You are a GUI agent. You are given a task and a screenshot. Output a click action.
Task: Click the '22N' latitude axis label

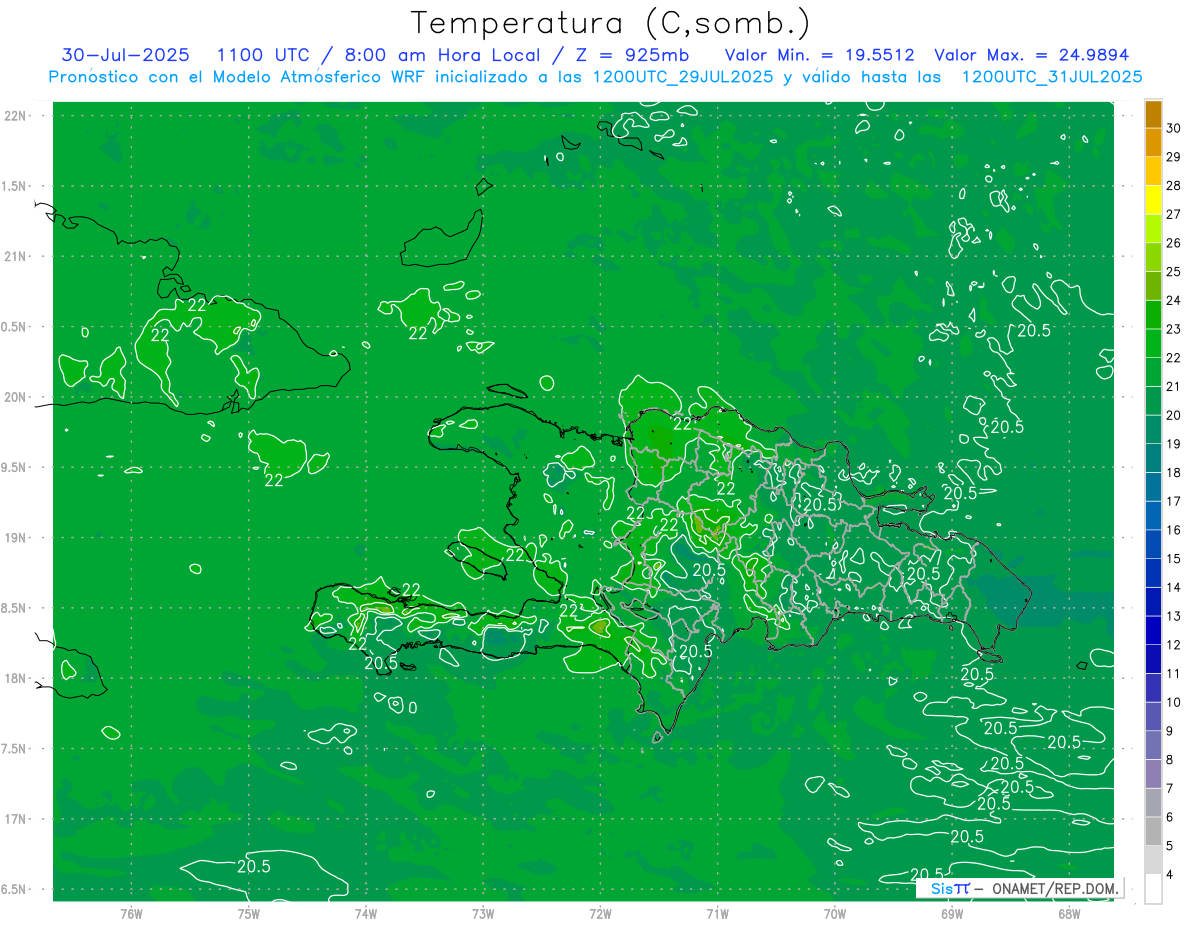click(15, 116)
